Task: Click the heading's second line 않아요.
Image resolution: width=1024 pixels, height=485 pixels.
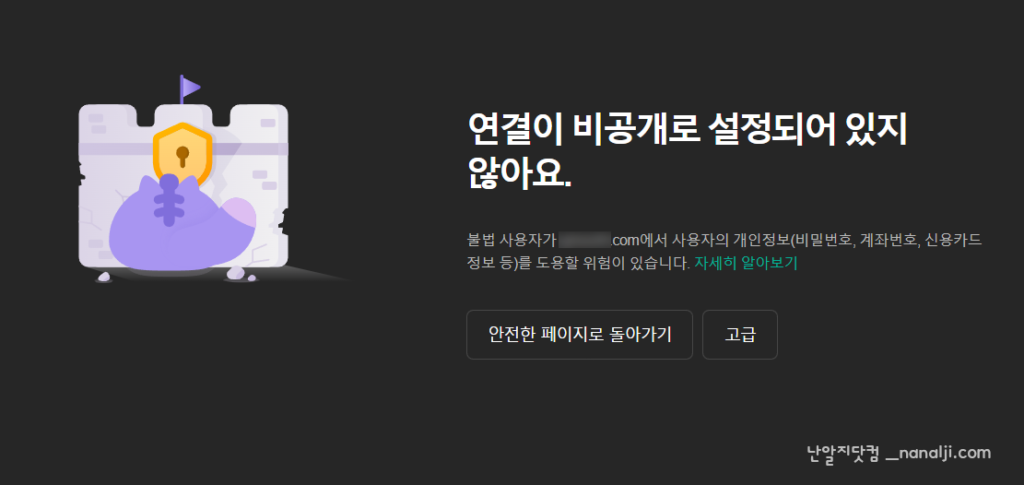Action: pos(519,175)
